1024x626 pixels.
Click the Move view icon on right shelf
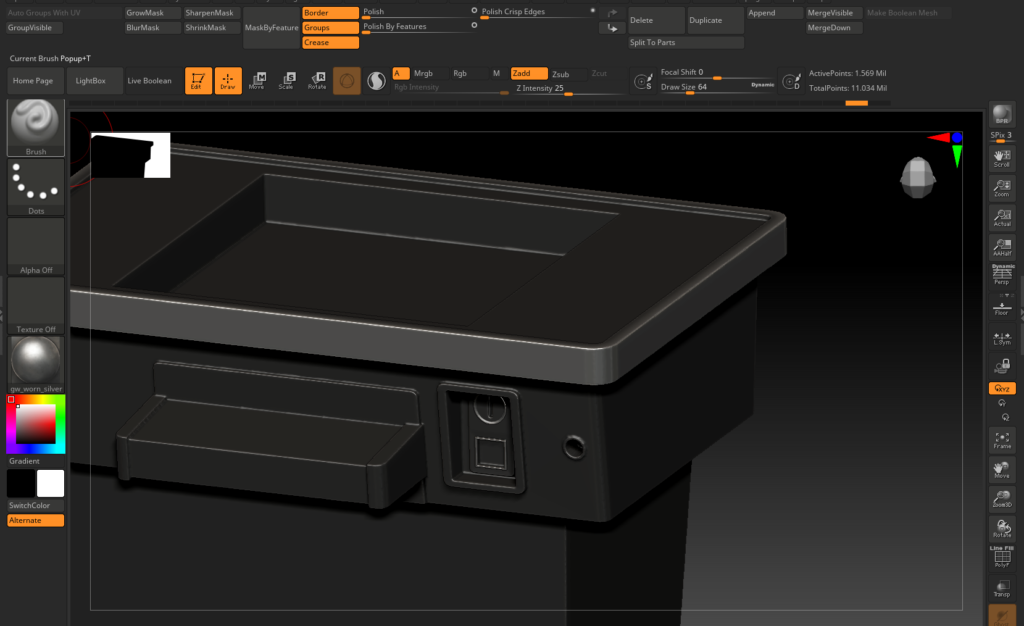(1002, 469)
